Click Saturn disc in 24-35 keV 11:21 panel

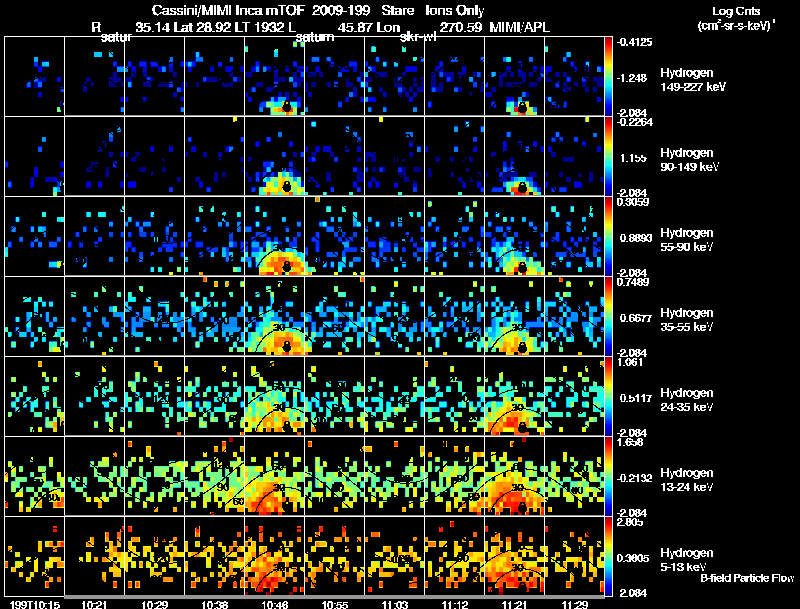click(522, 427)
